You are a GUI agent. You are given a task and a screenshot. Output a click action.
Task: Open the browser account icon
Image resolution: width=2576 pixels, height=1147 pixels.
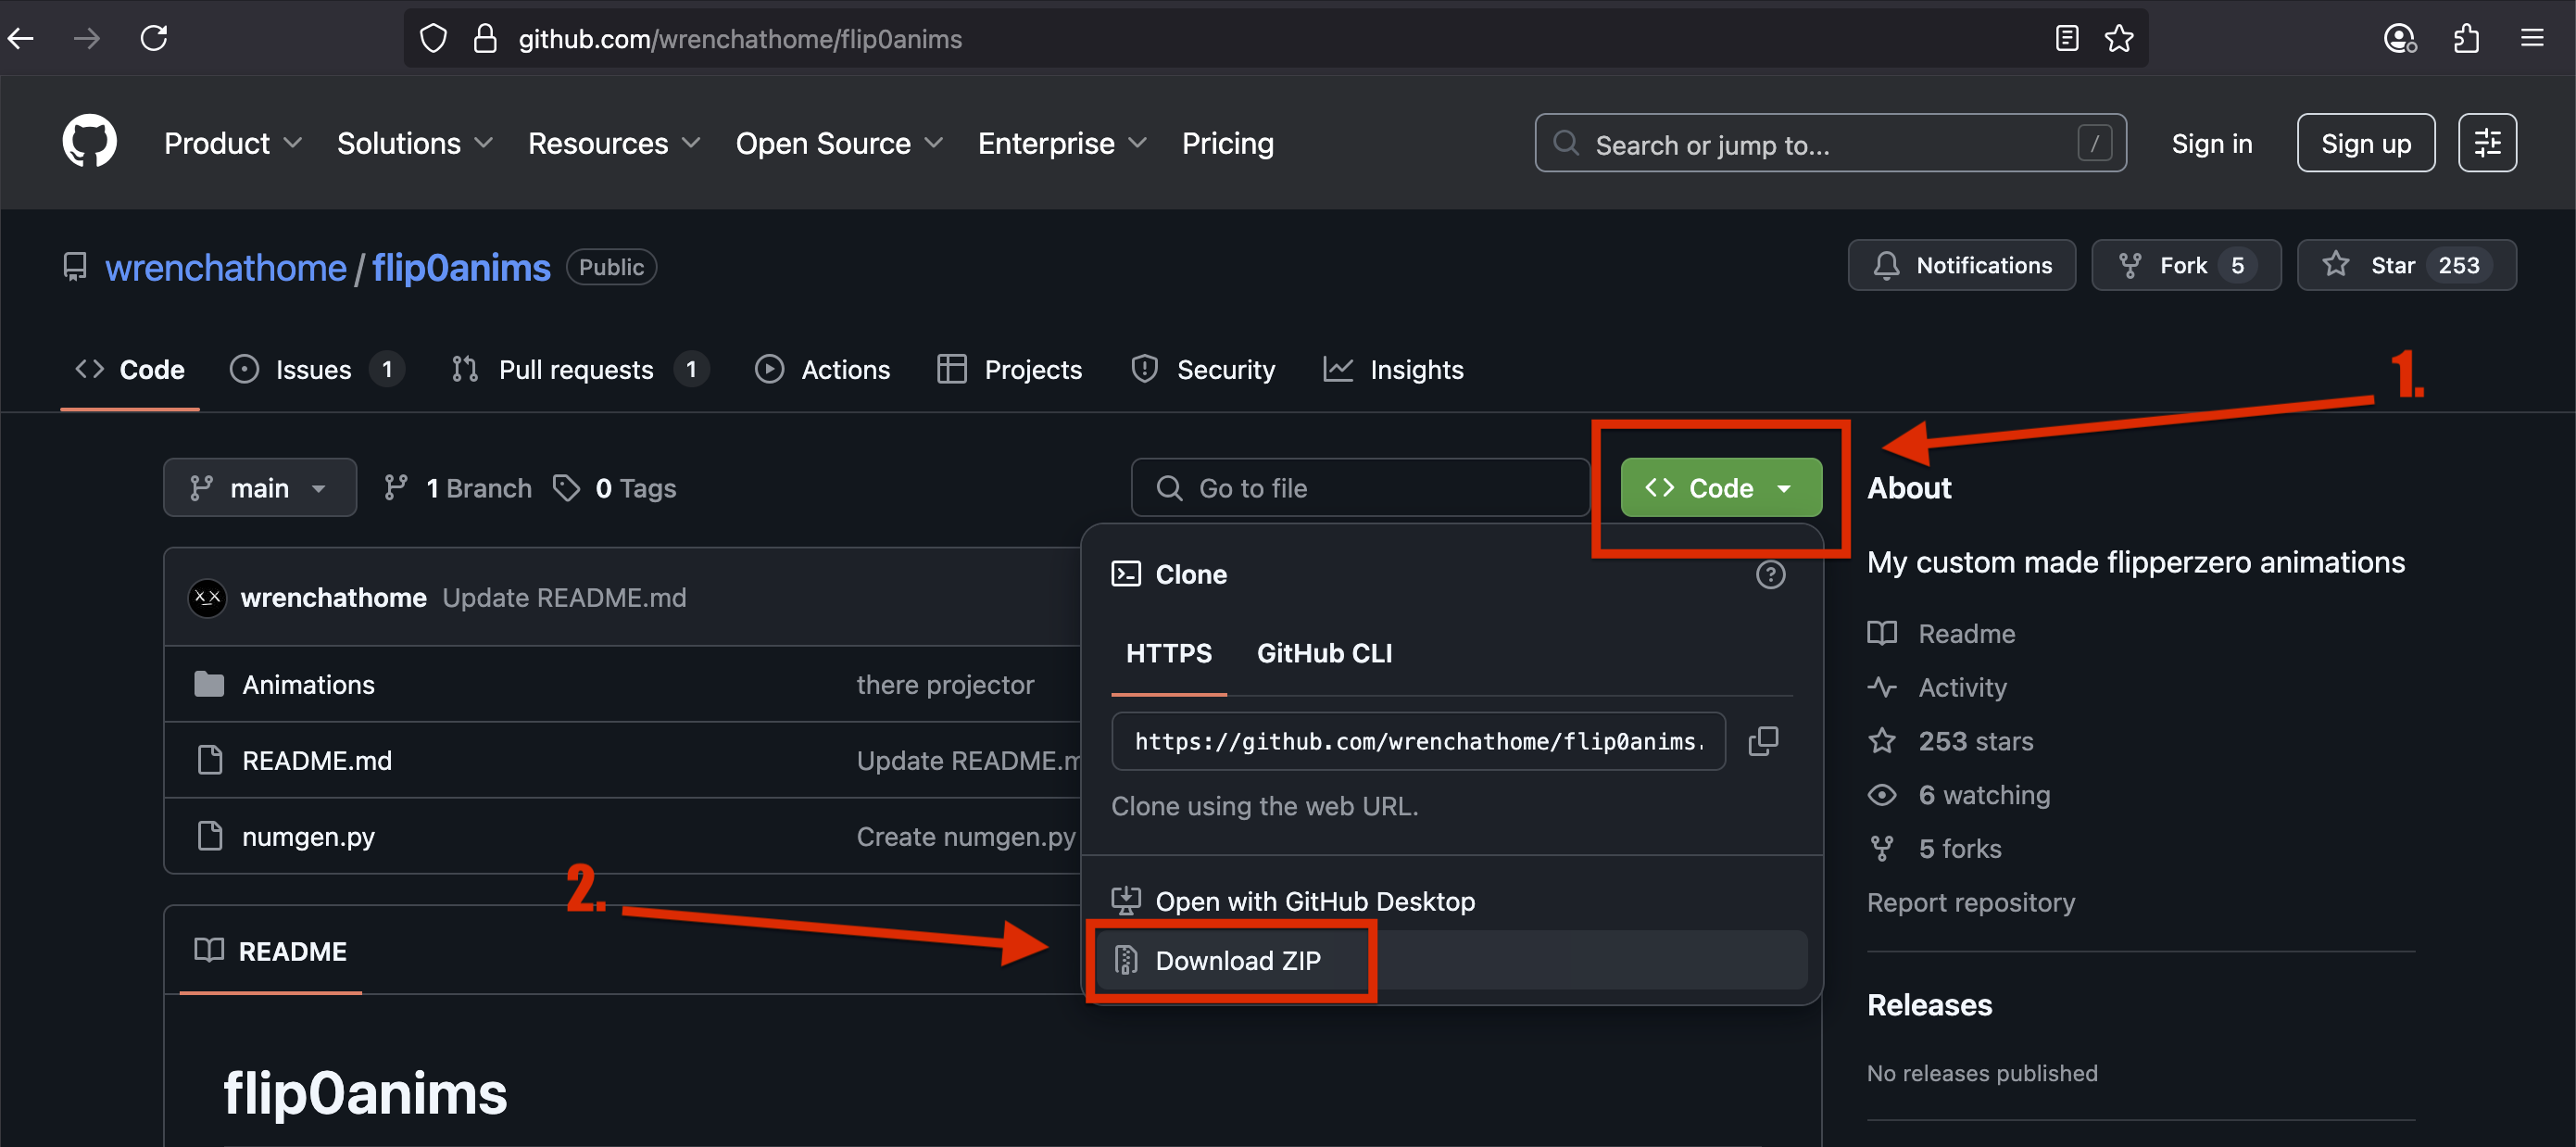(2399, 39)
